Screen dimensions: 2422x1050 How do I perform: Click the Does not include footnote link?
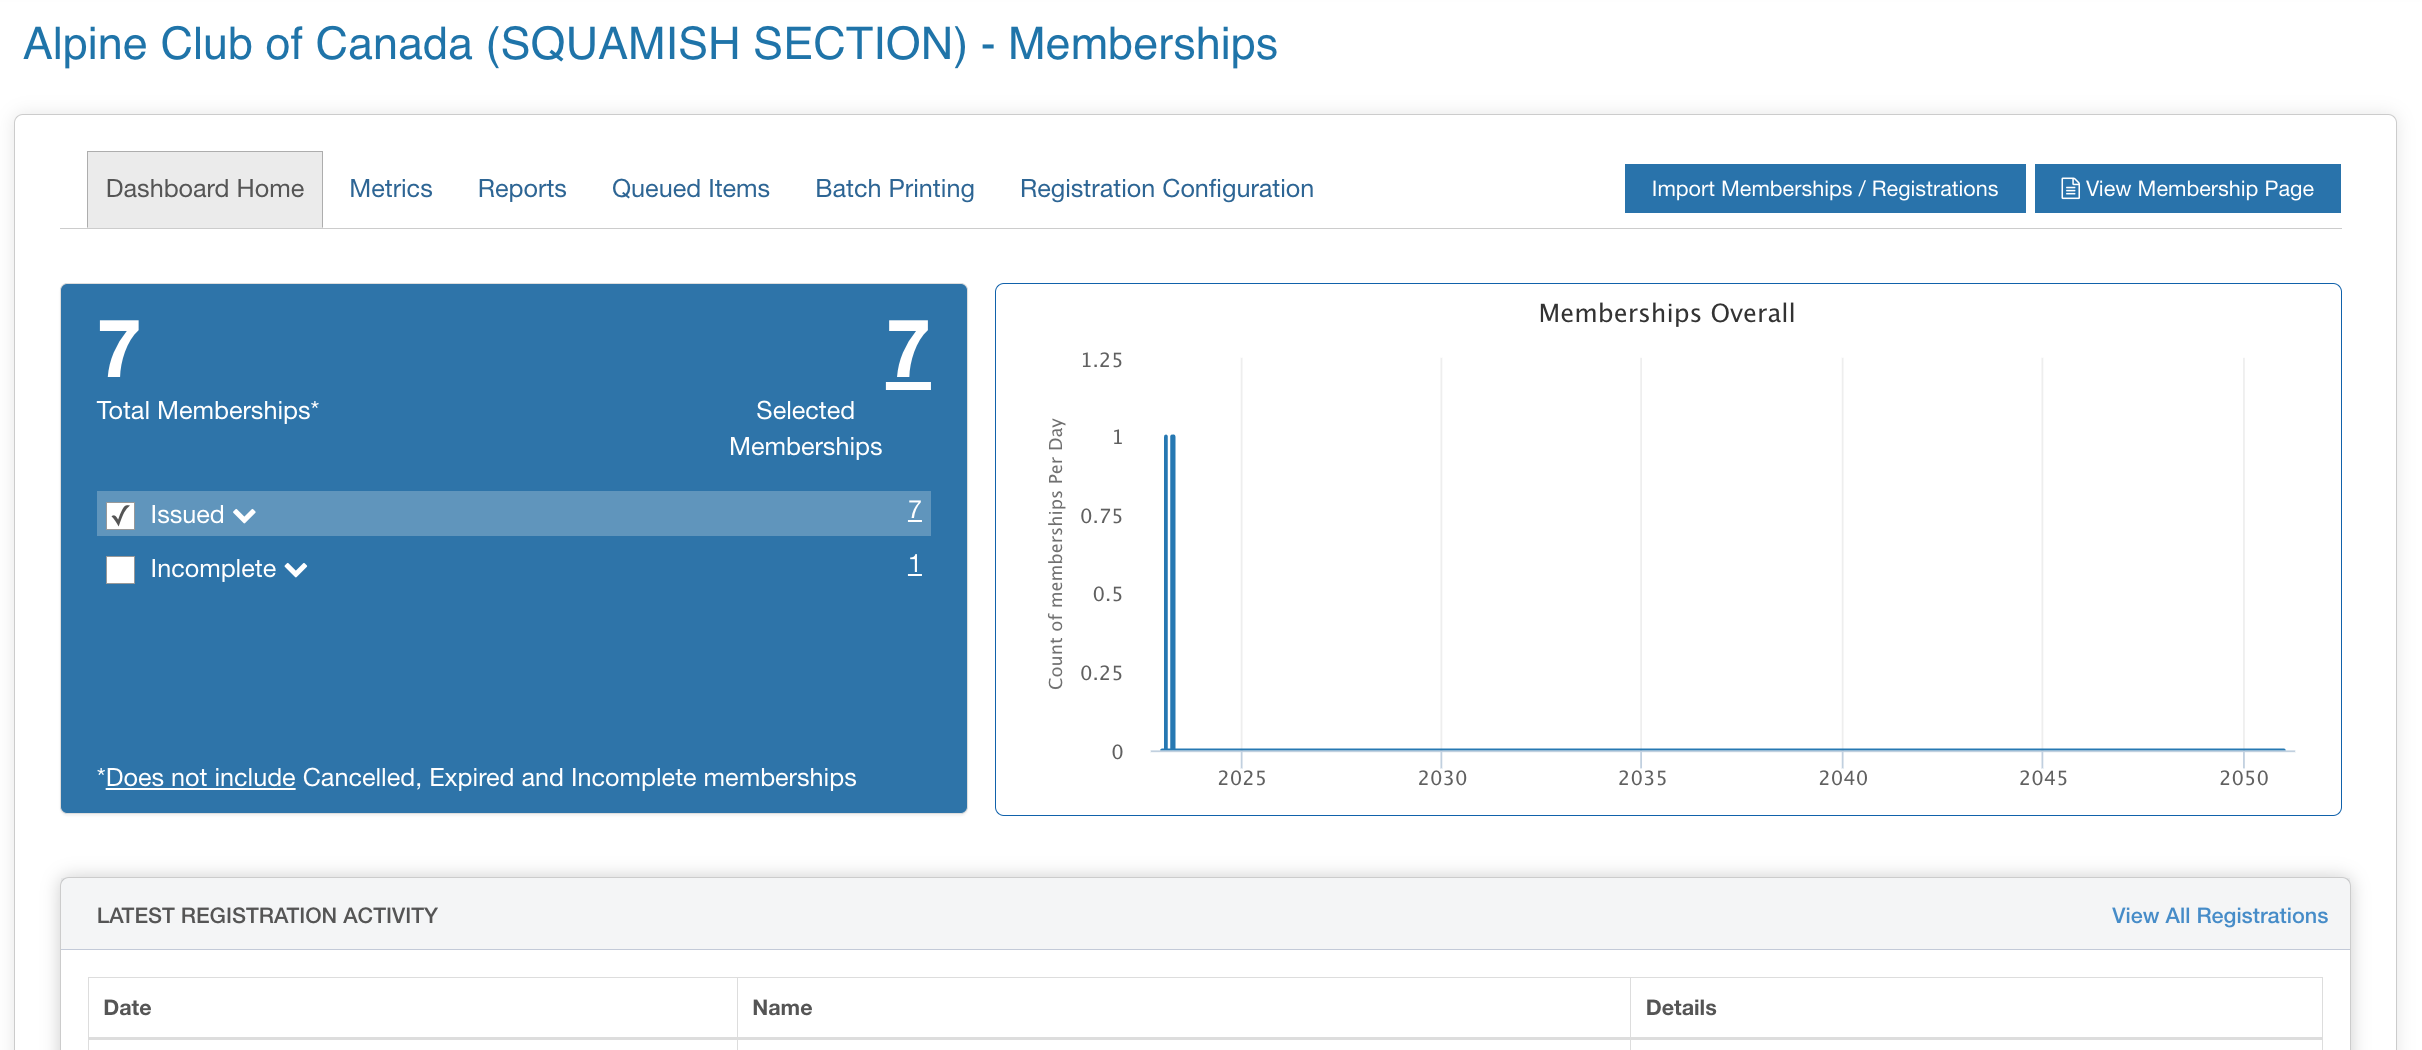[x=200, y=777]
